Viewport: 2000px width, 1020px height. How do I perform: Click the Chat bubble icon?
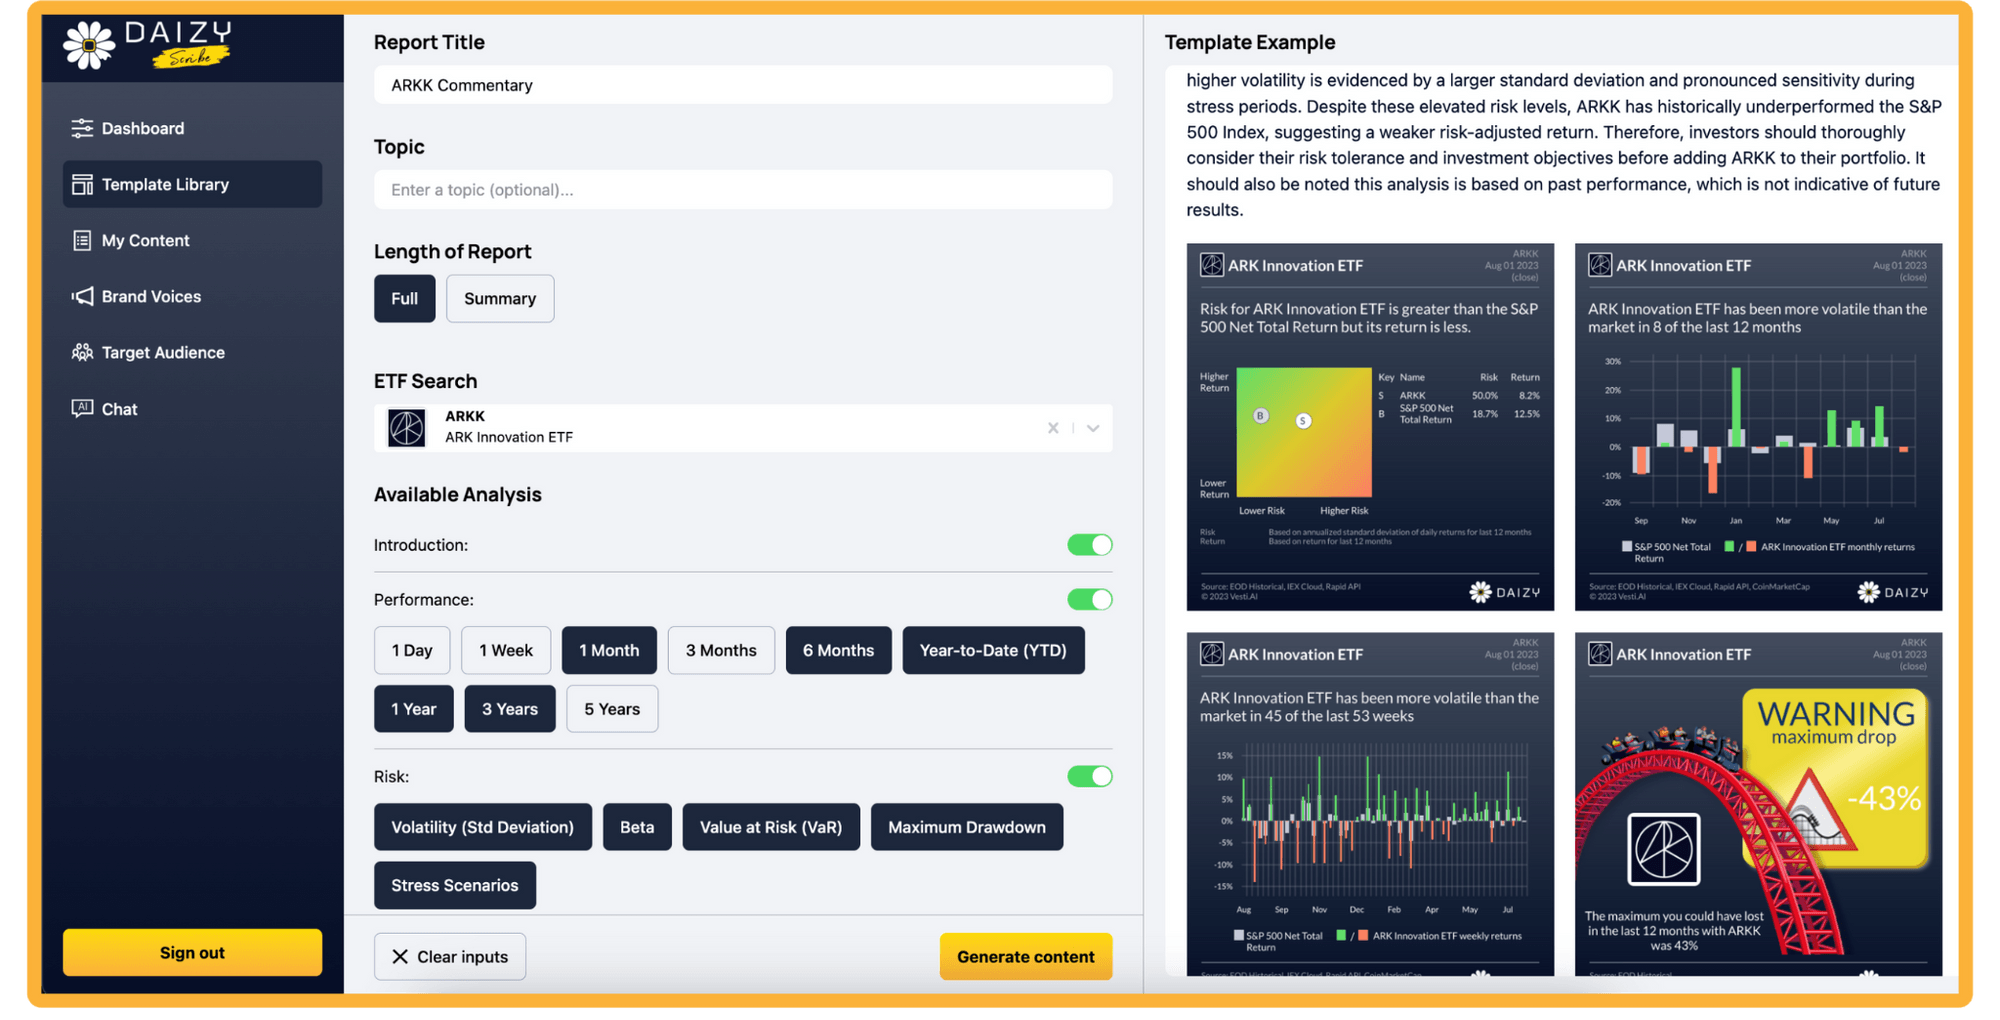tap(82, 408)
